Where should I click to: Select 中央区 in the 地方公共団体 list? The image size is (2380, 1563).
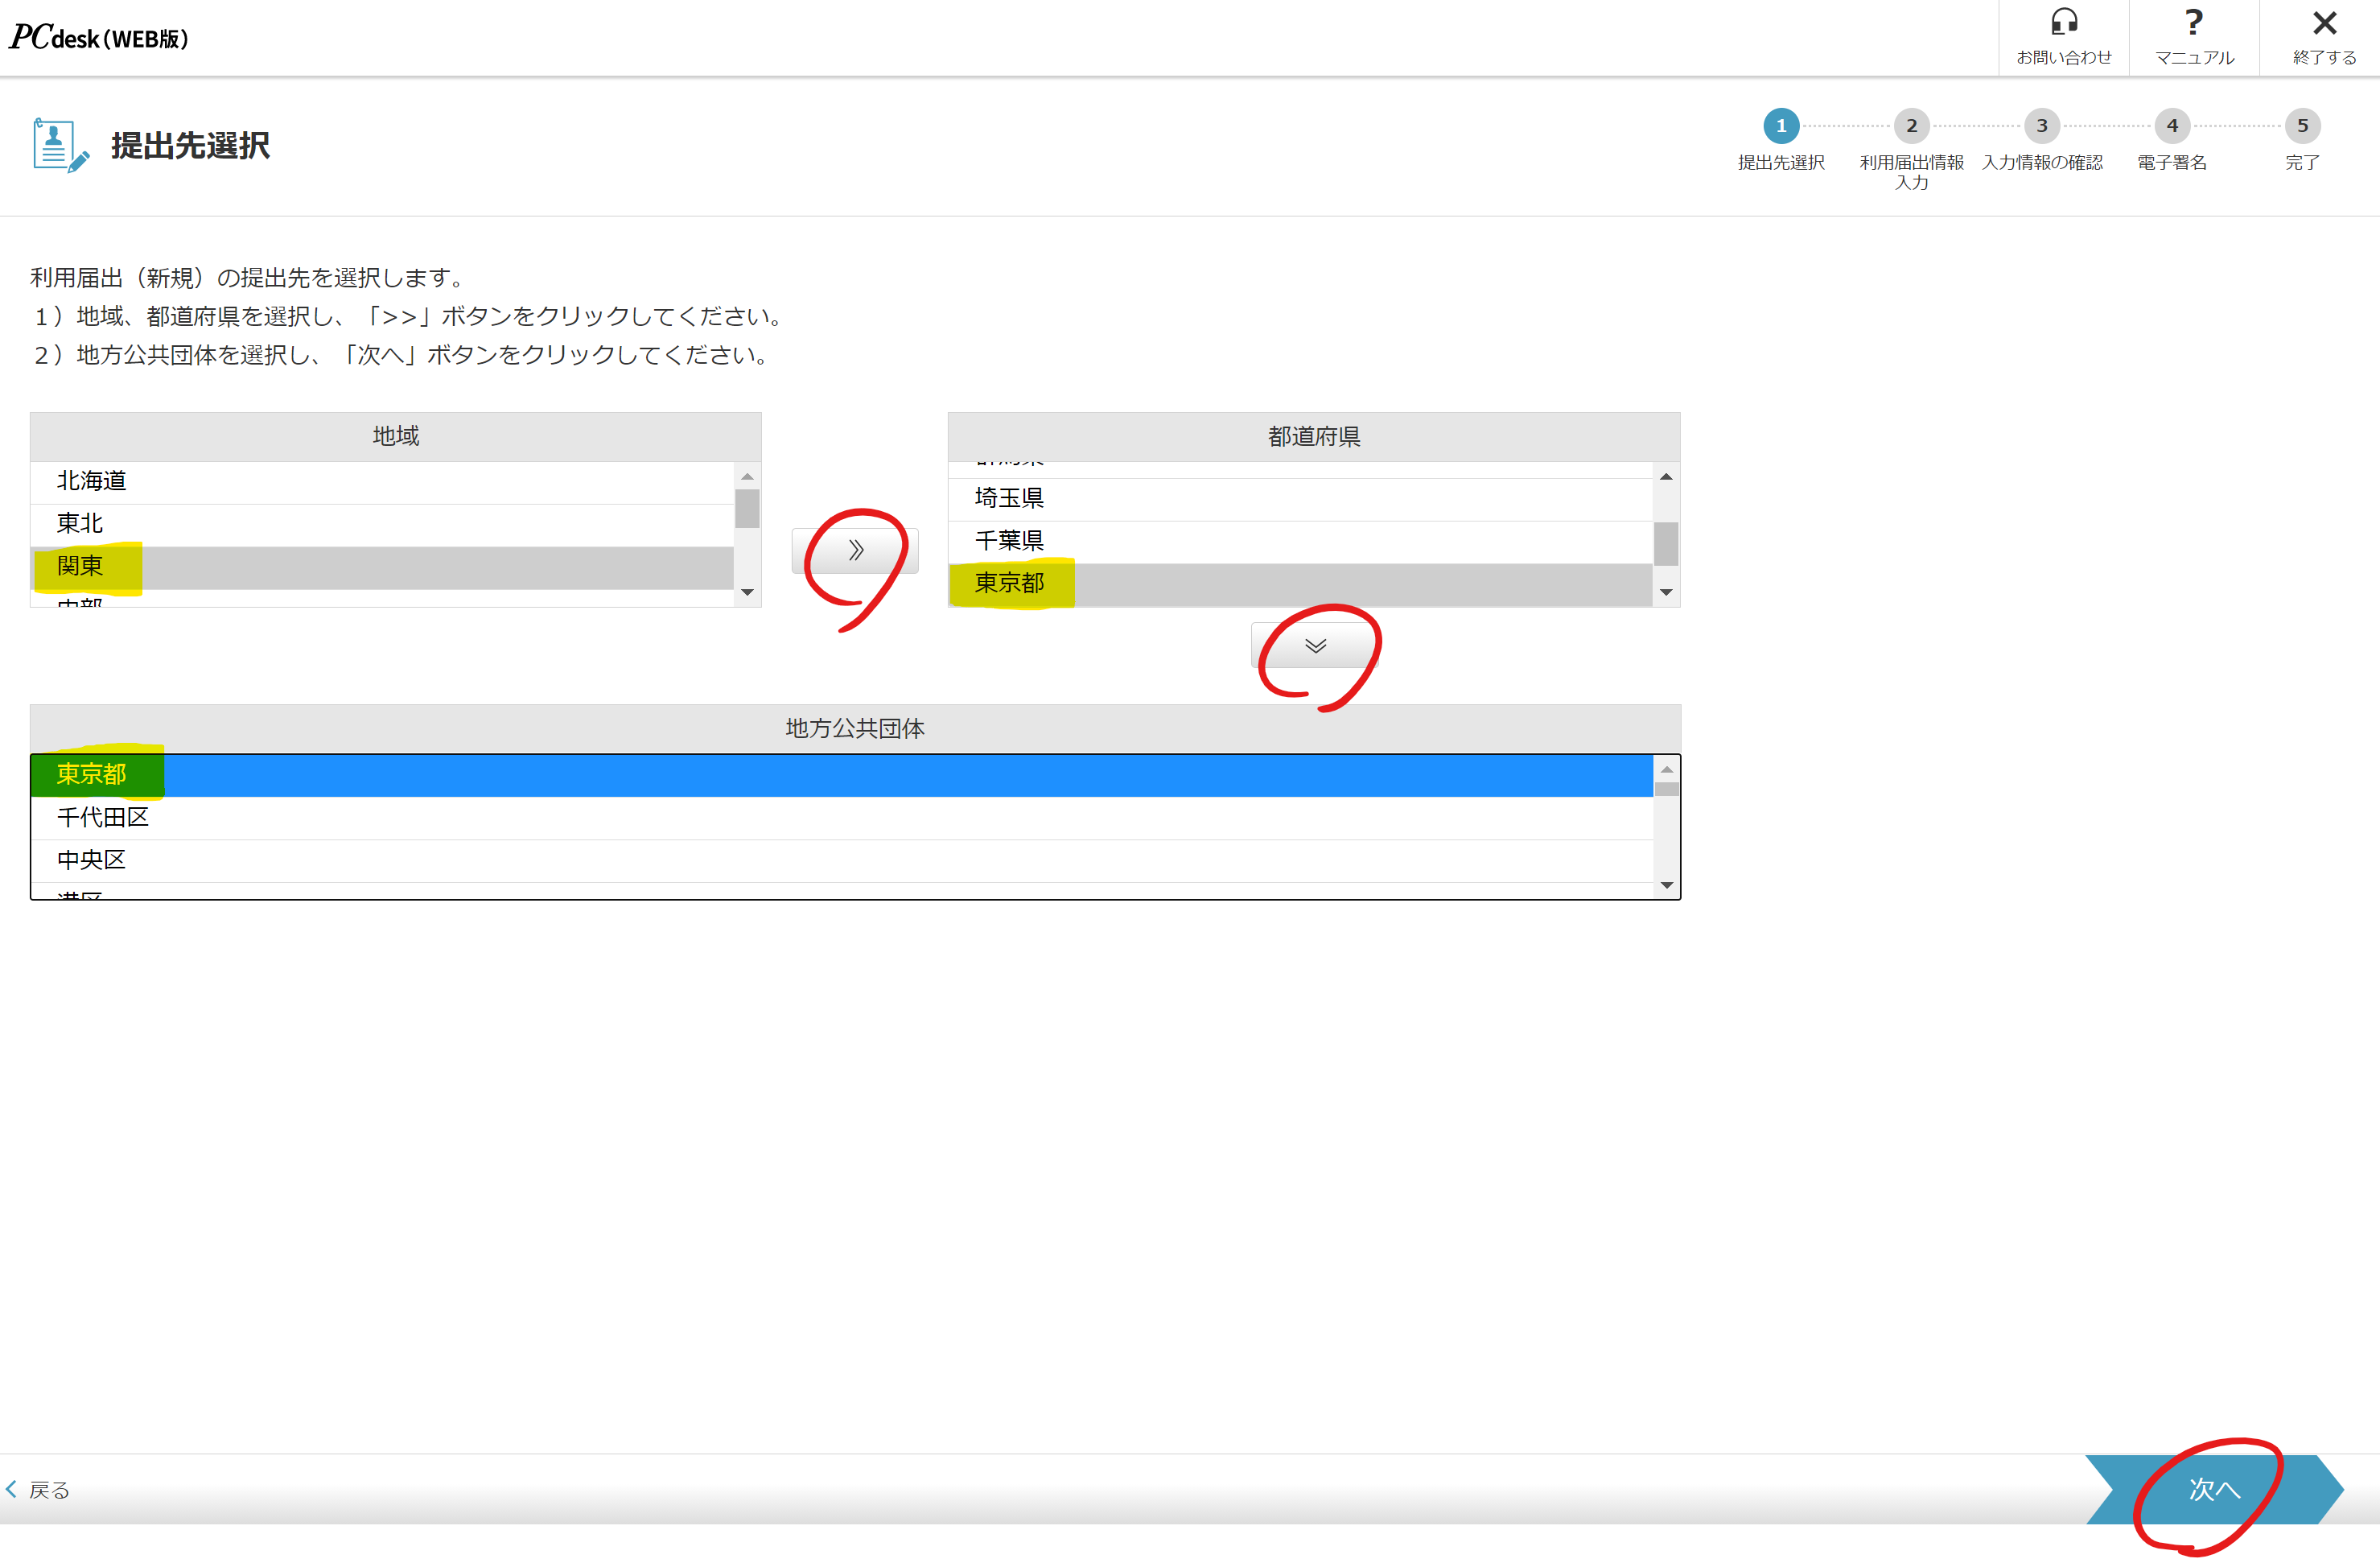pos(842,860)
